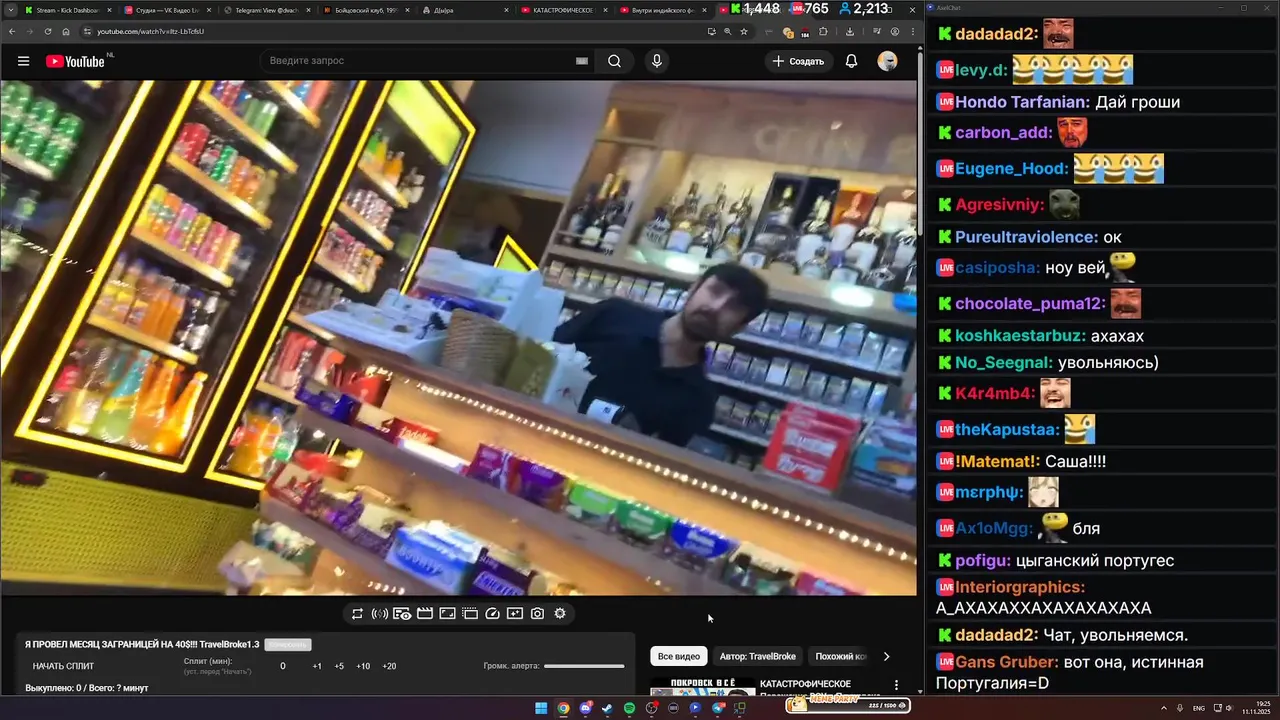Image resolution: width=1280 pixels, height=720 pixels.
Task: Click the YouTube search magnifier button
Action: [x=614, y=61]
